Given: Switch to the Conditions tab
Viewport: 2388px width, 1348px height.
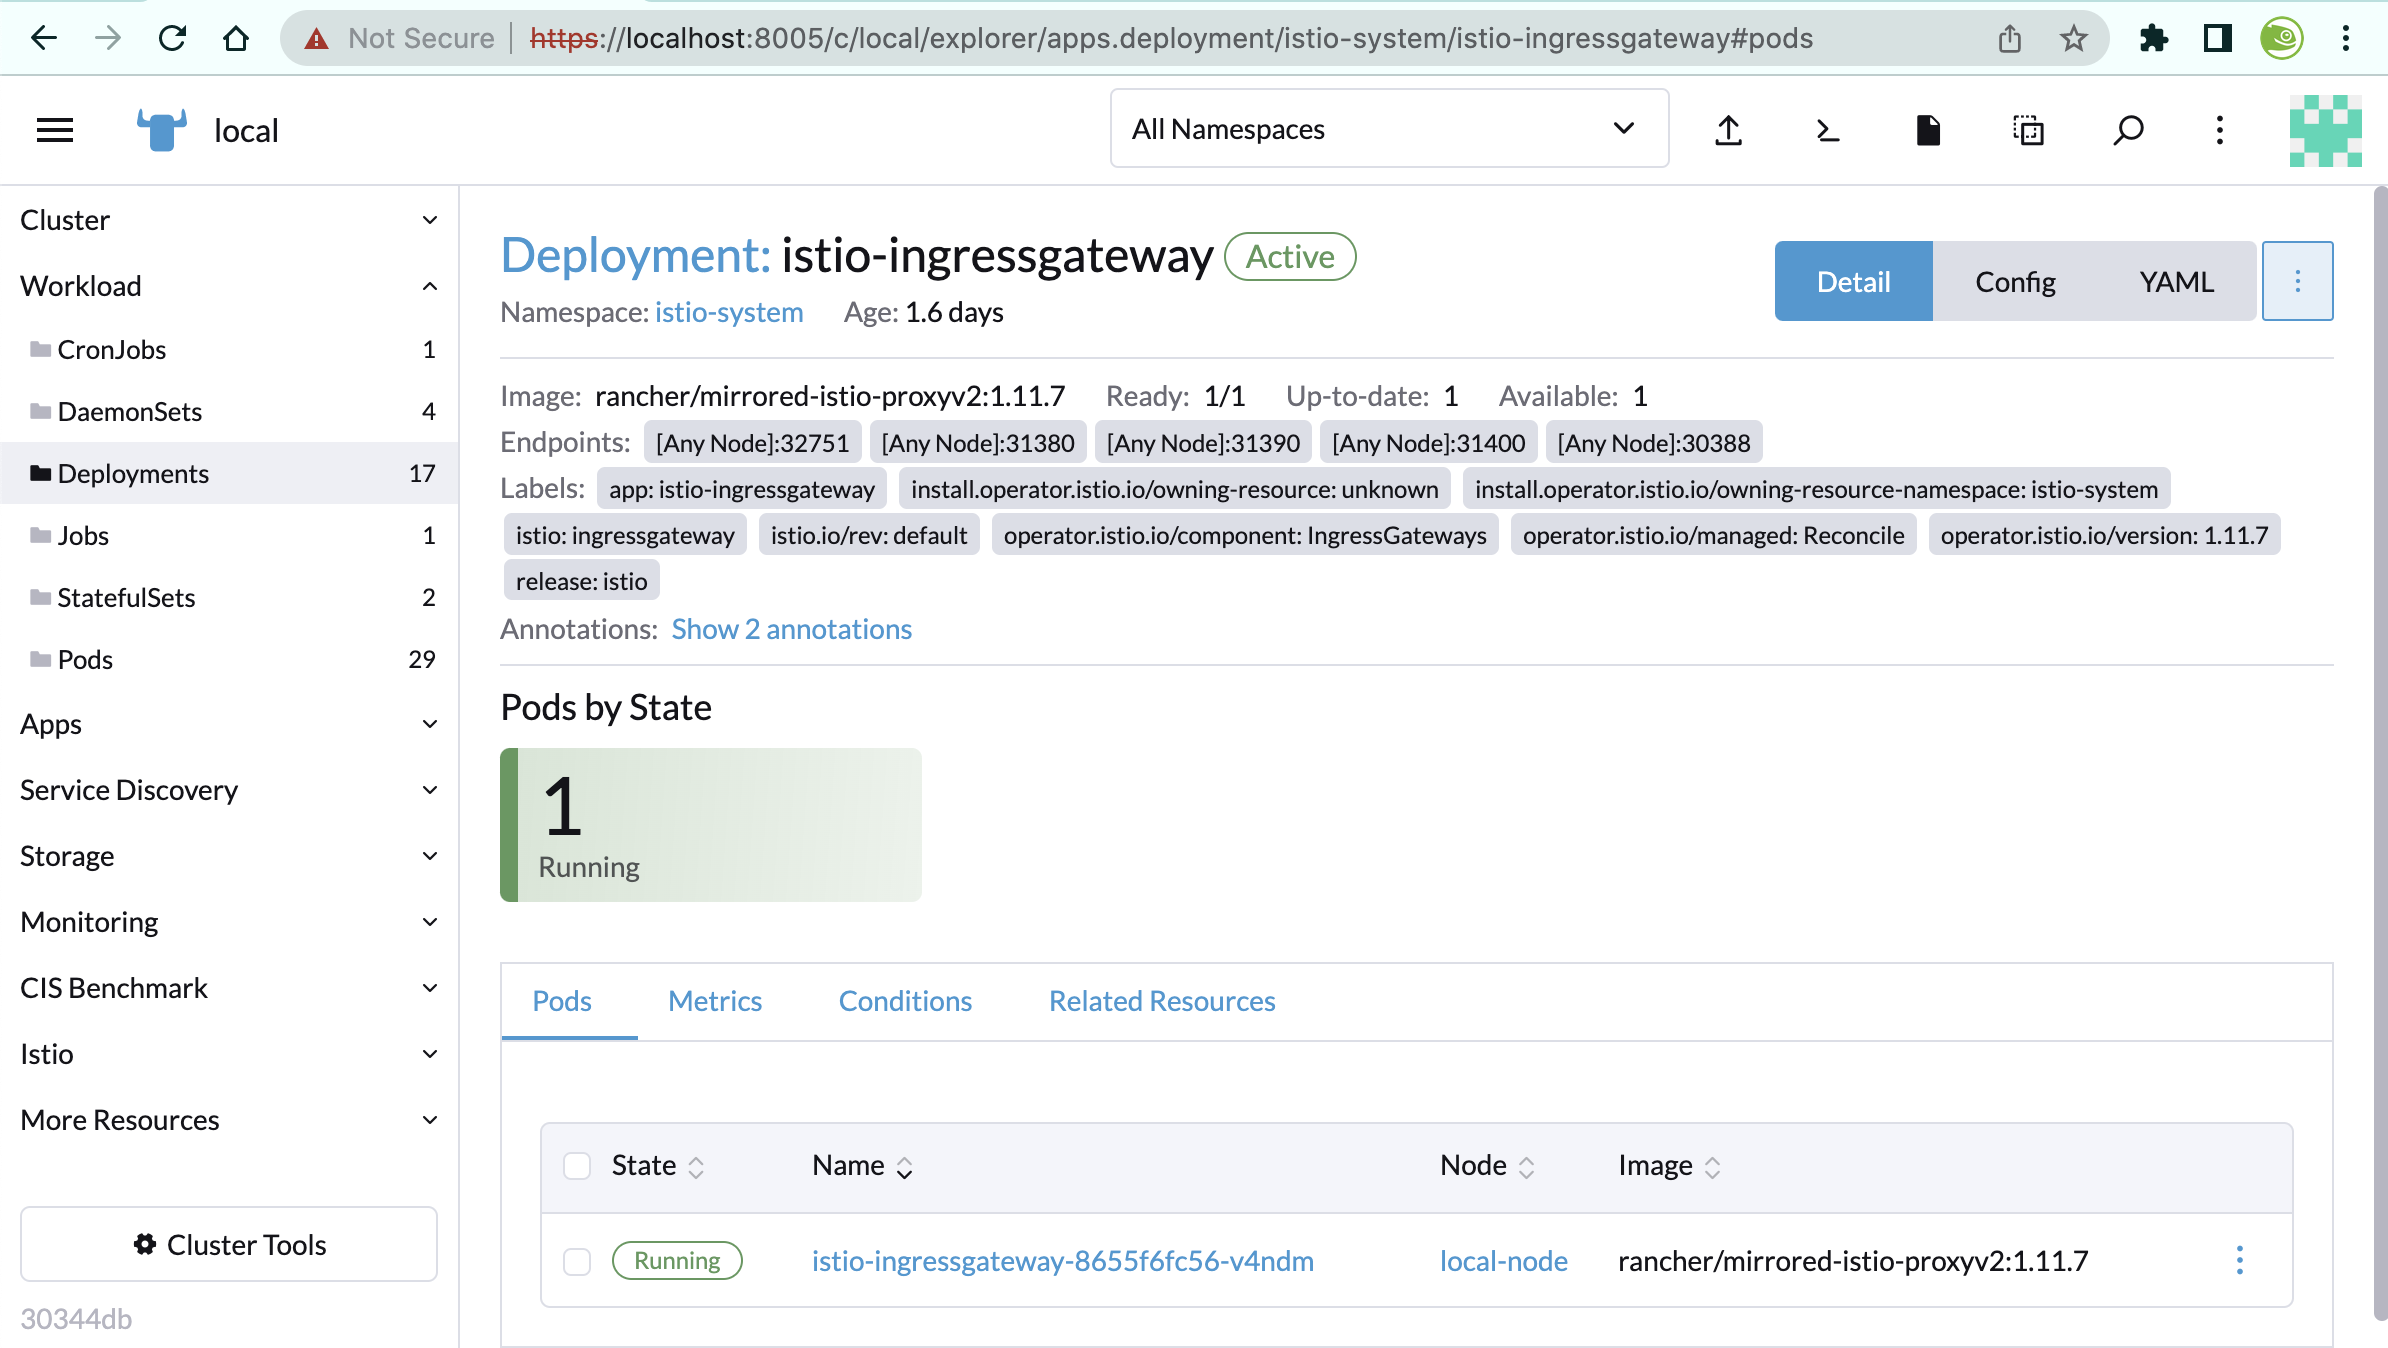Looking at the screenshot, I should (905, 1000).
